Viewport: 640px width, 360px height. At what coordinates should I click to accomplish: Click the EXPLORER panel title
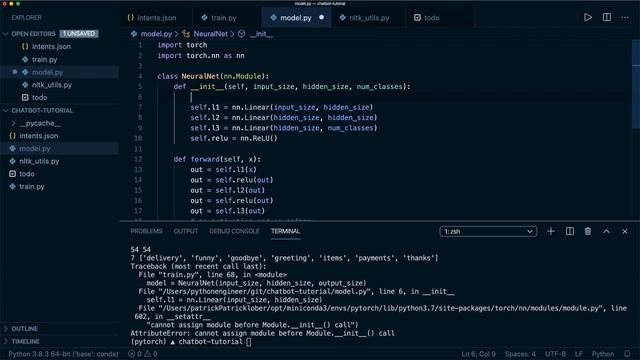(x=27, y=18)
